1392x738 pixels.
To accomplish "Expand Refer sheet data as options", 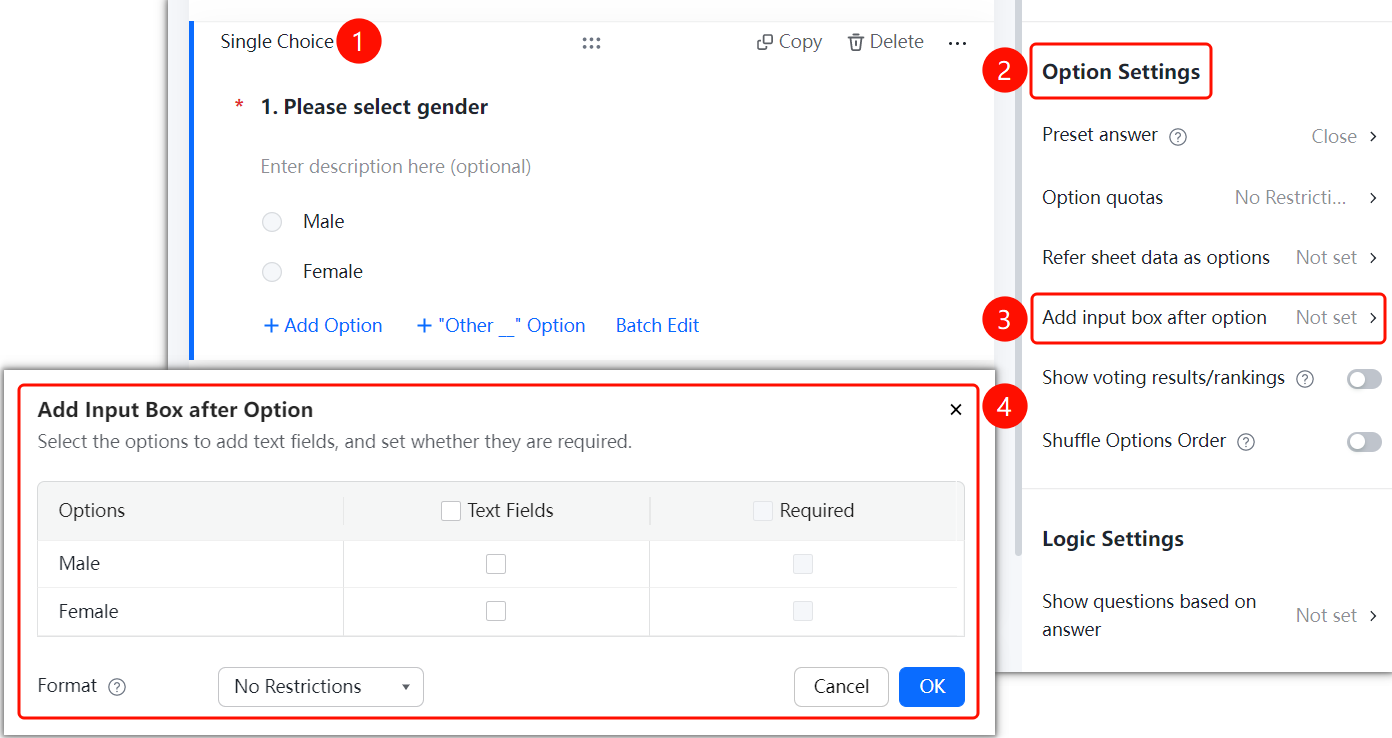I will (x=1210, y=258).
